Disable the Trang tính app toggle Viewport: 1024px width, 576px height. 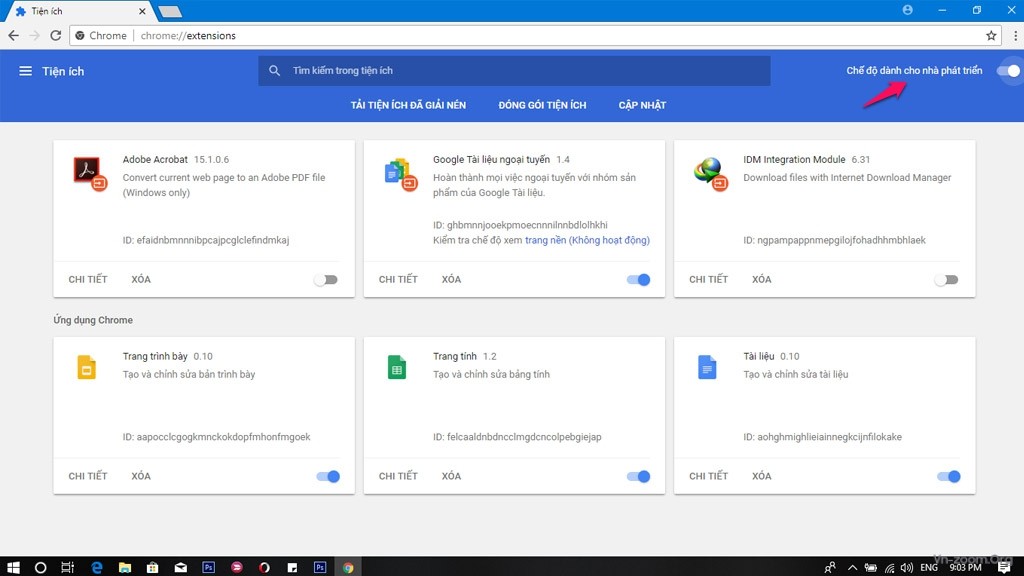[x=638, y=476]
